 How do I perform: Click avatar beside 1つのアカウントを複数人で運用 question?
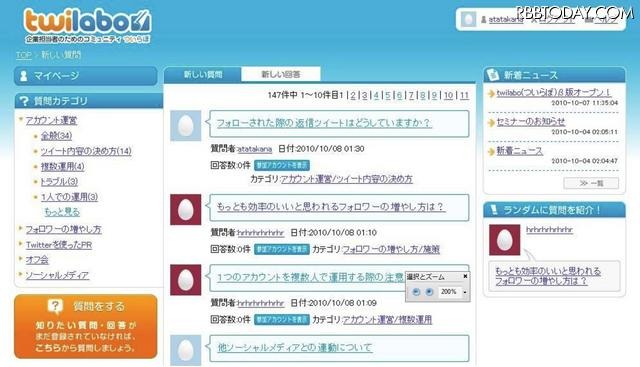[x=186, y=280]
